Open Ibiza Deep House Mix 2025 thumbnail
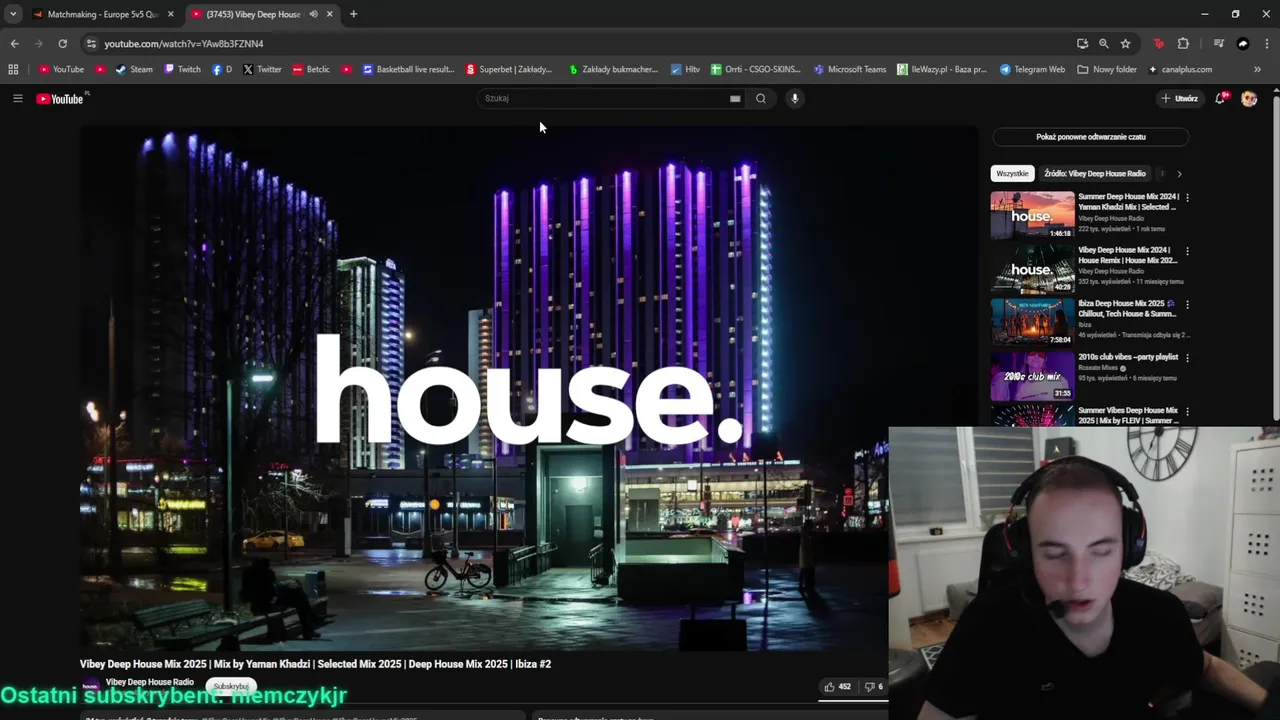This screenshot has width=1280, height=720. pos(1032,321)
